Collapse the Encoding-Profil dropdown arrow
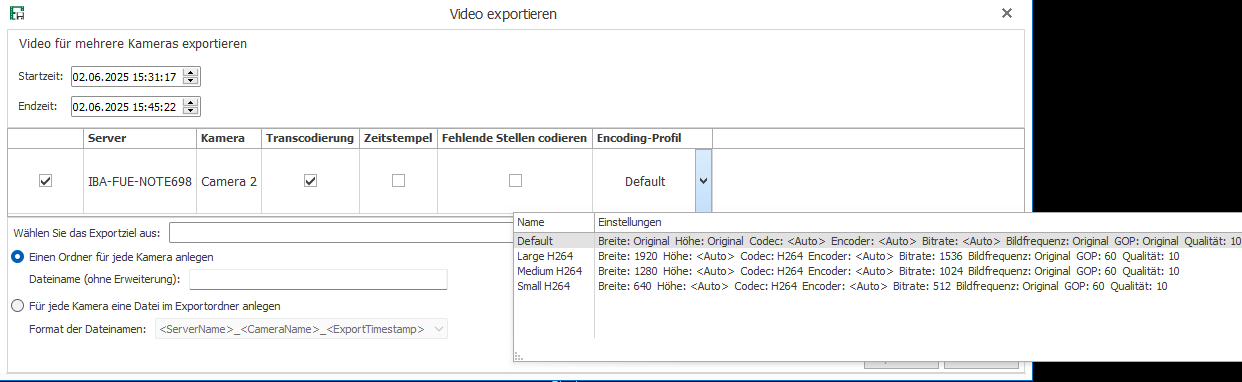 coord(704,181)
